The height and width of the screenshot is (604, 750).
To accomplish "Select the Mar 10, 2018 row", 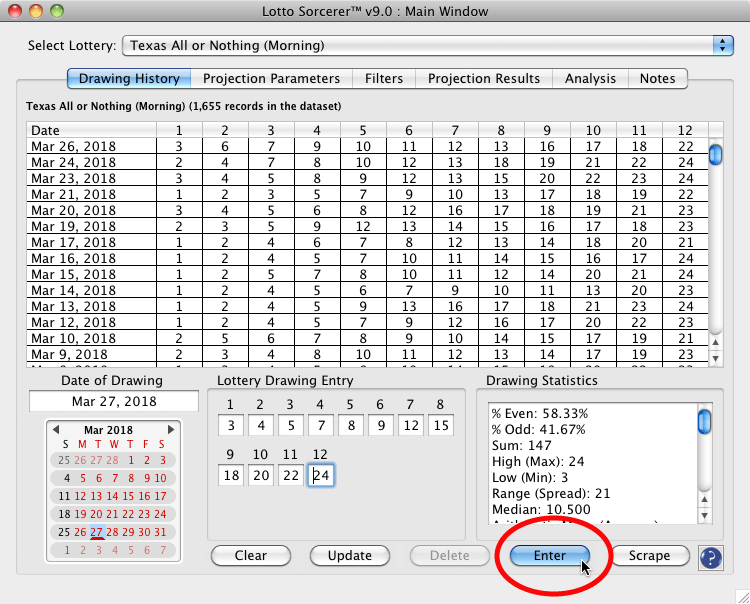I will tap(367, 339).
